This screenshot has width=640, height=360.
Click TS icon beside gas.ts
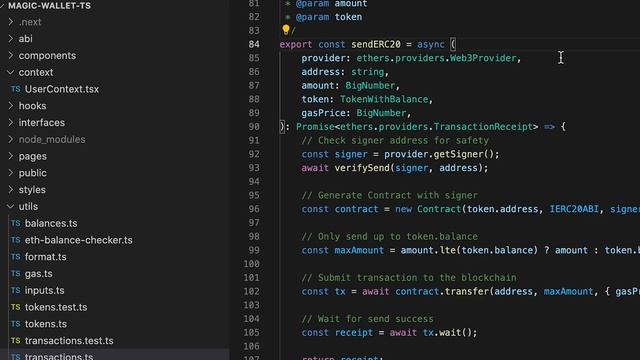click(16, 273)
